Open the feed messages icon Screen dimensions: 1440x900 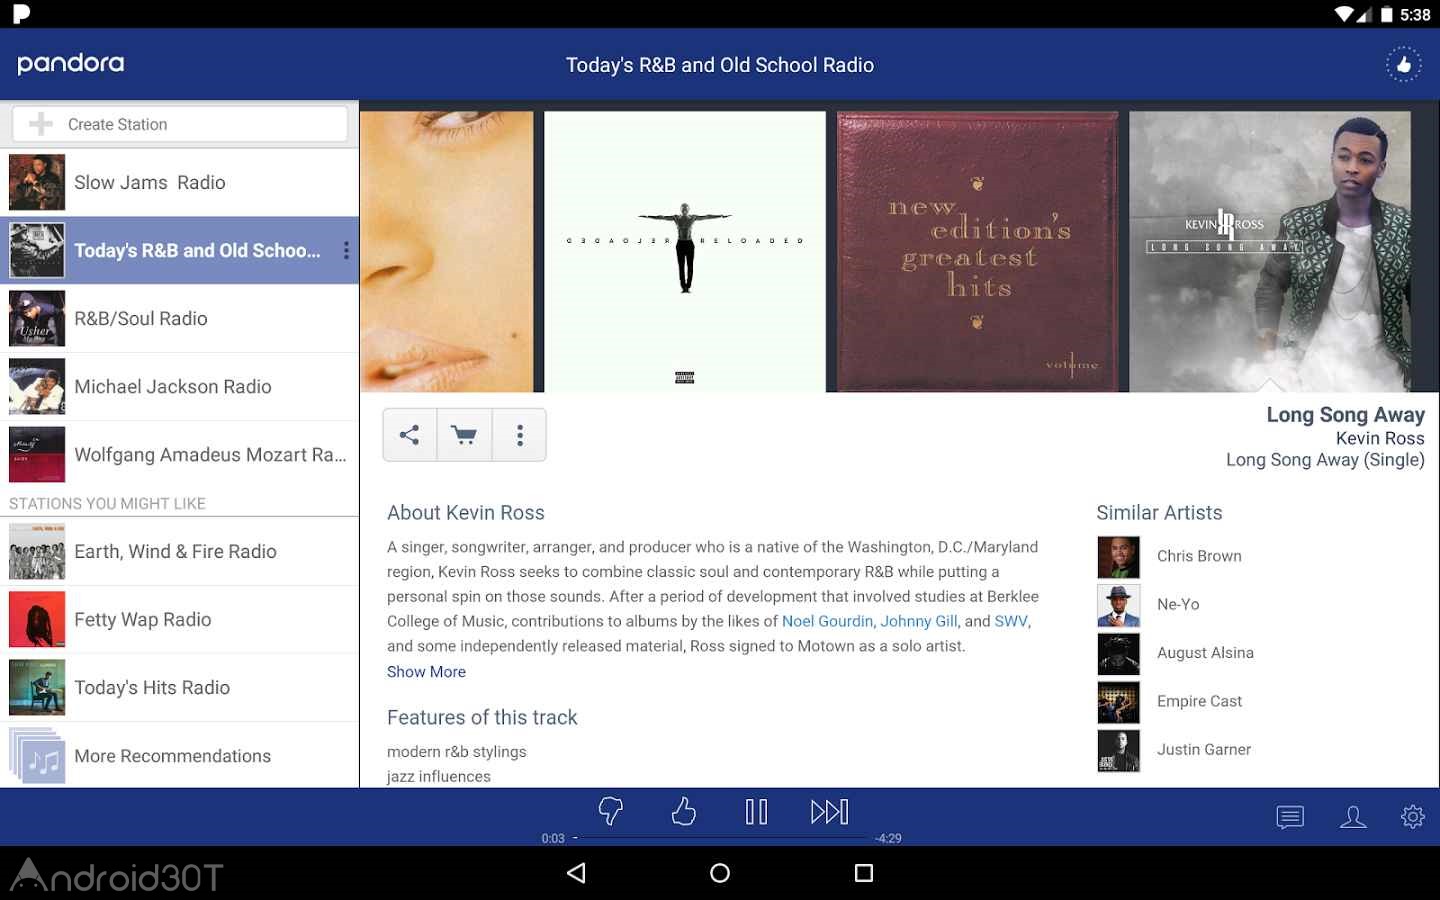coord(1290,817)
